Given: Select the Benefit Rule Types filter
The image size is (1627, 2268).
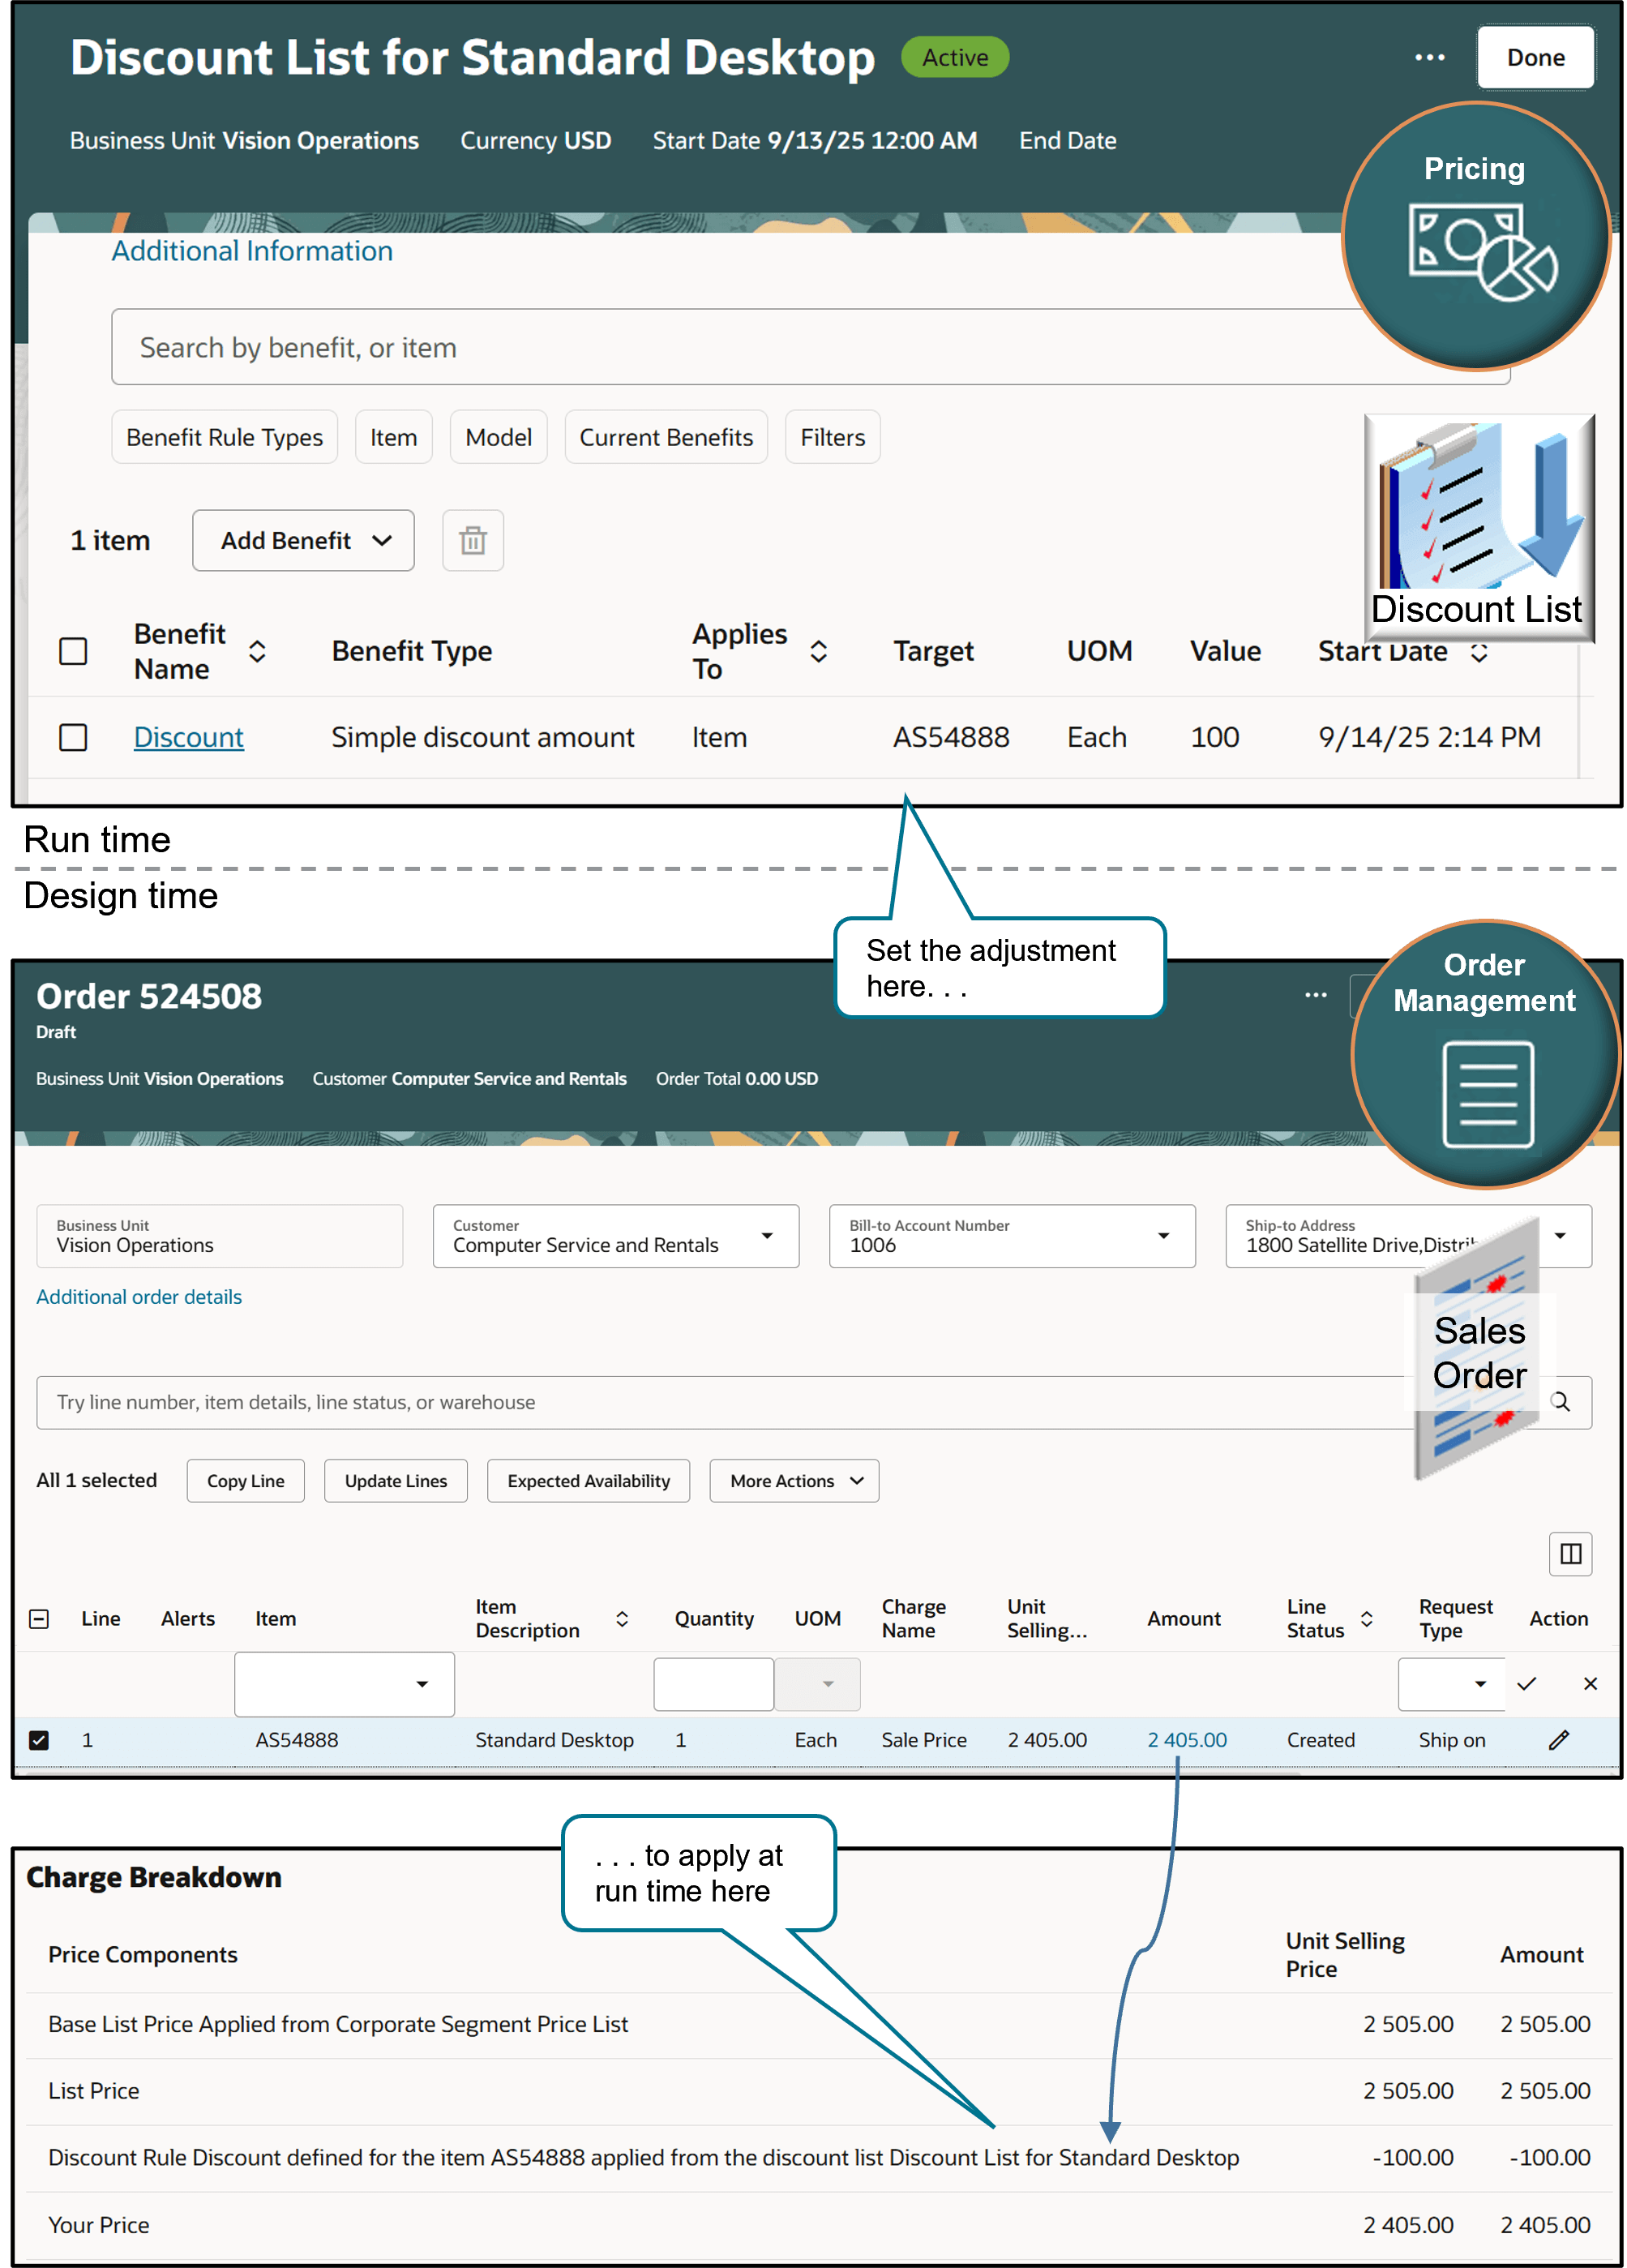Looking at the screenshot, I should 224,437.
